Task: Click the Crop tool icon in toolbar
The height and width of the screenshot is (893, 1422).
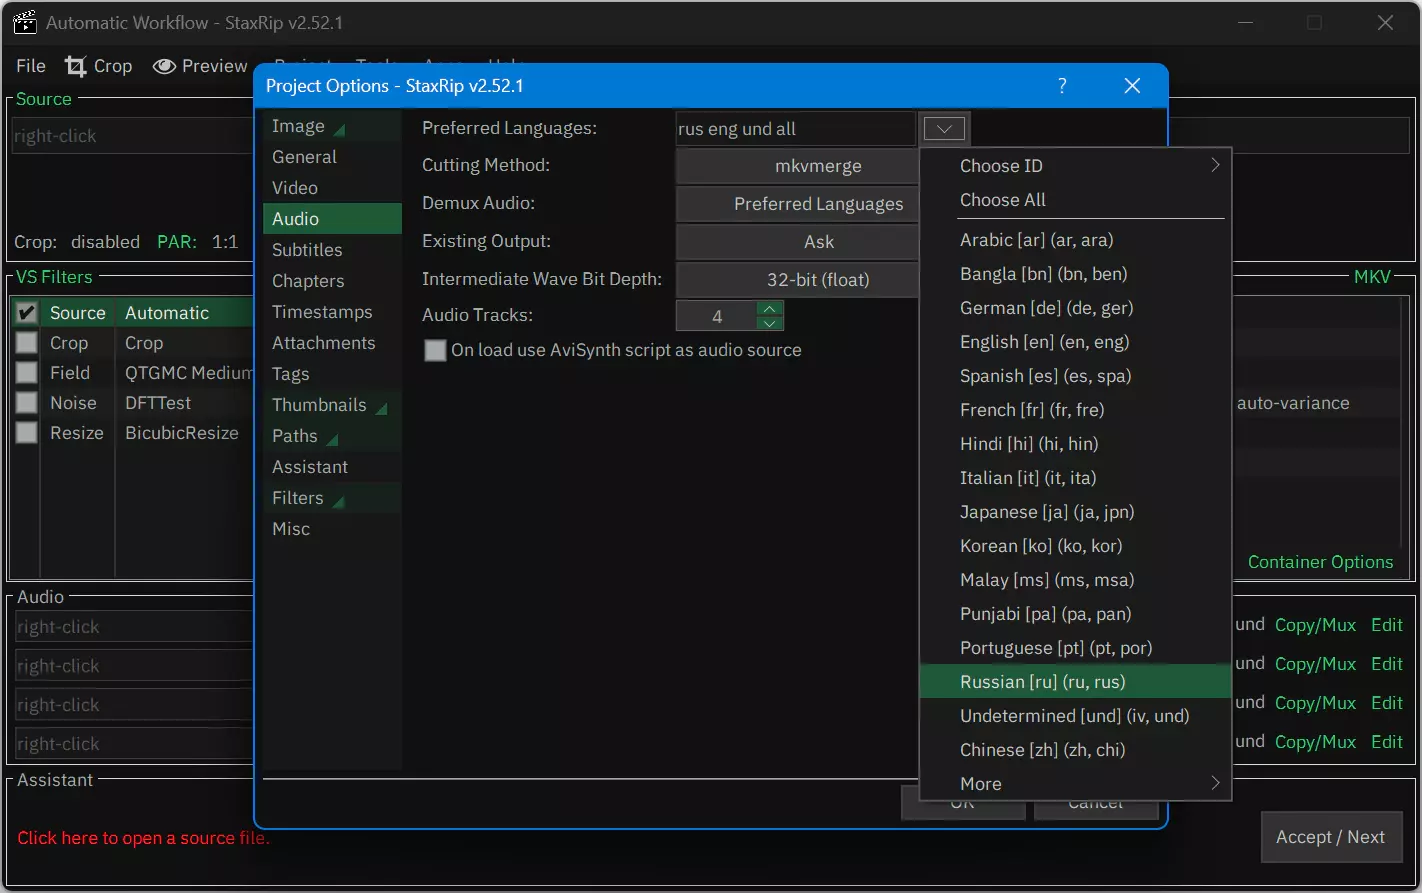Action: point(76,66)
